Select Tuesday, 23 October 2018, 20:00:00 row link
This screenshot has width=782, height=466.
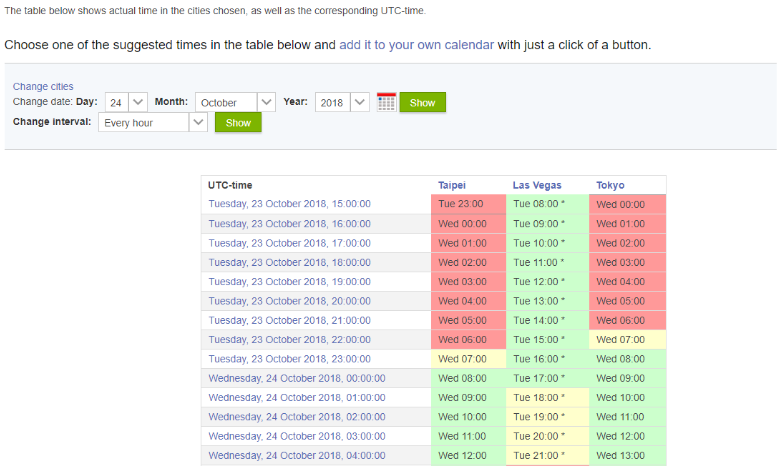pyautogui.click(x=289, y=301)
